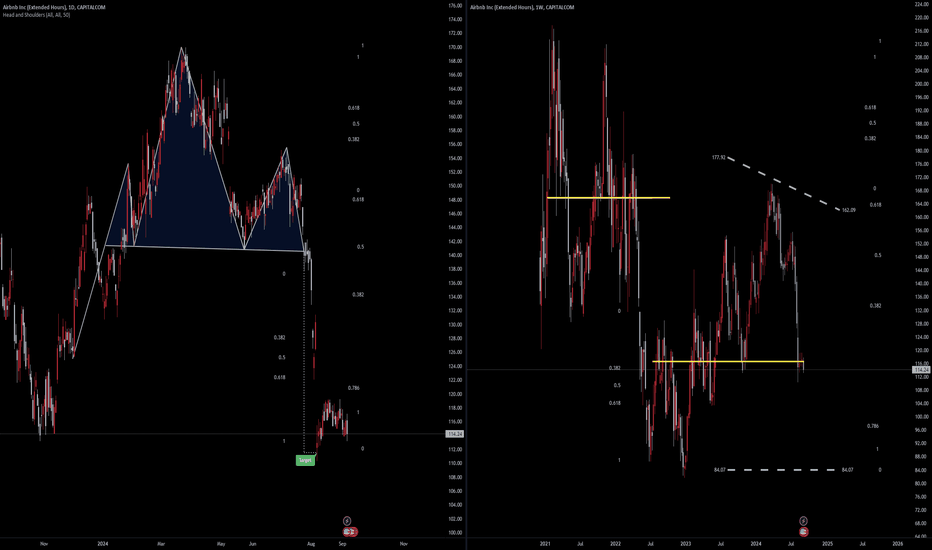
Task: Click the 162.09 trend line label
Action: [x=849, y=210]
